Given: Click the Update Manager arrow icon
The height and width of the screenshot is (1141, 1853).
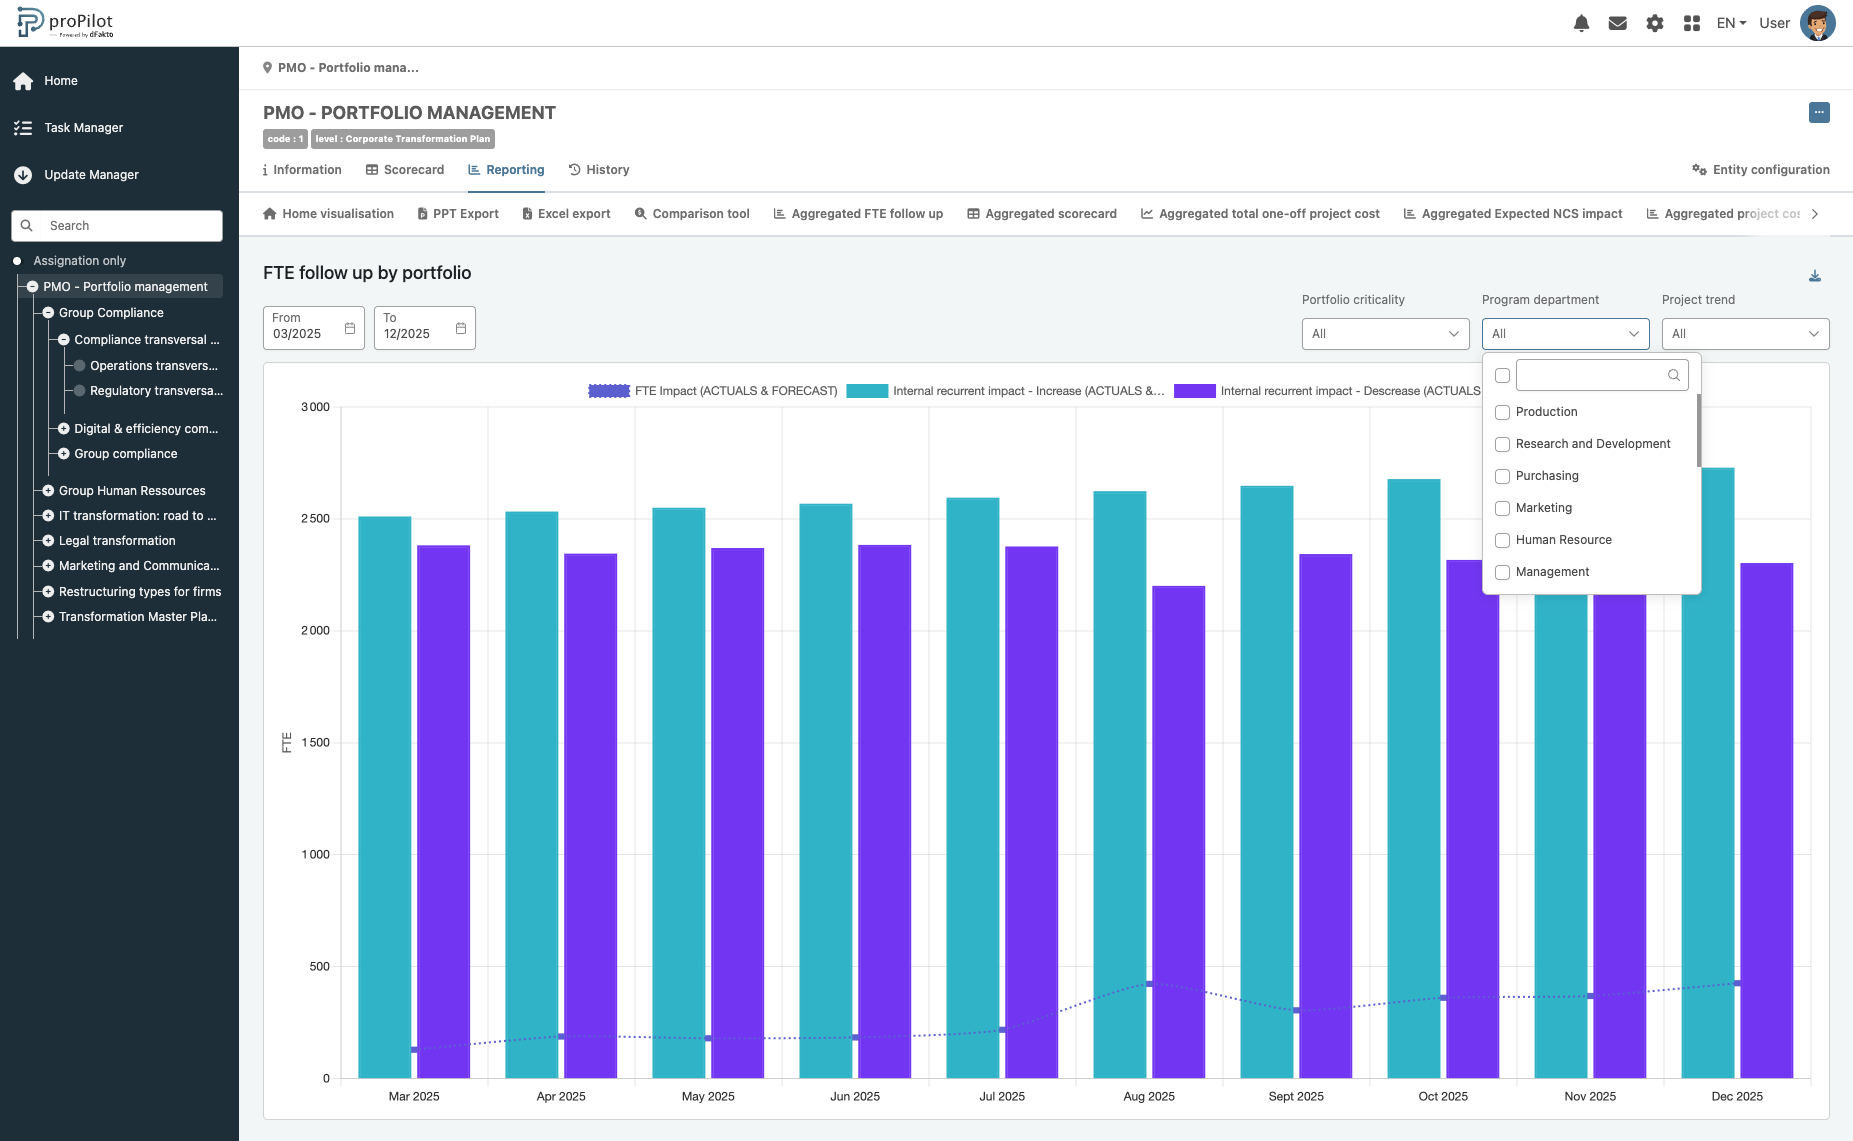Looking at the screenshot, I should tap(23, 175).
